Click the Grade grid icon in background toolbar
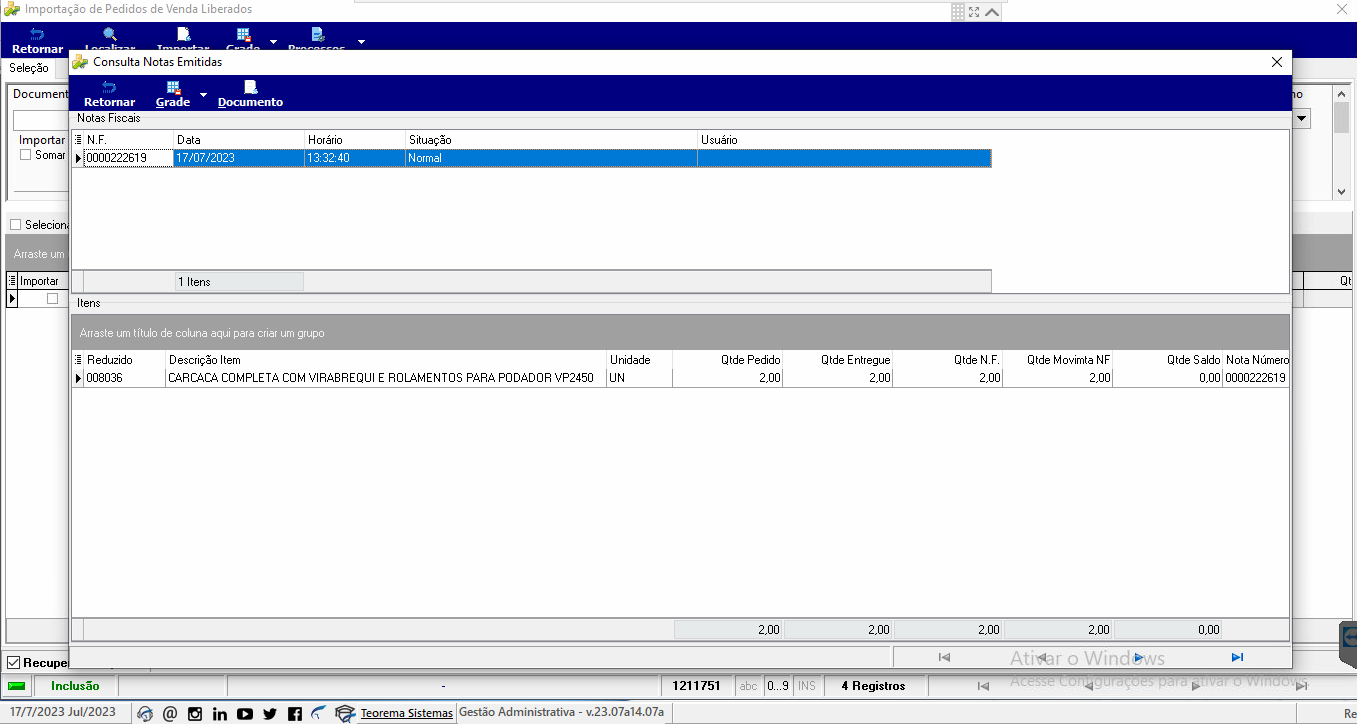The width and height of the screenshot is (1358, 728). coord(243,34)
